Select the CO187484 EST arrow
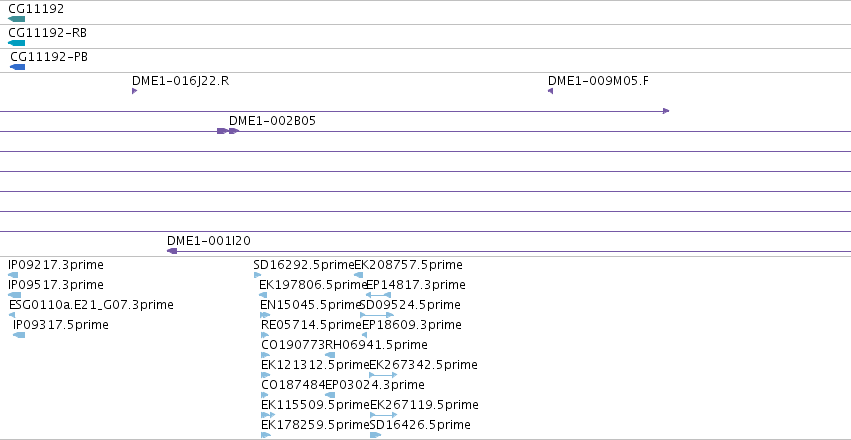 265,395
